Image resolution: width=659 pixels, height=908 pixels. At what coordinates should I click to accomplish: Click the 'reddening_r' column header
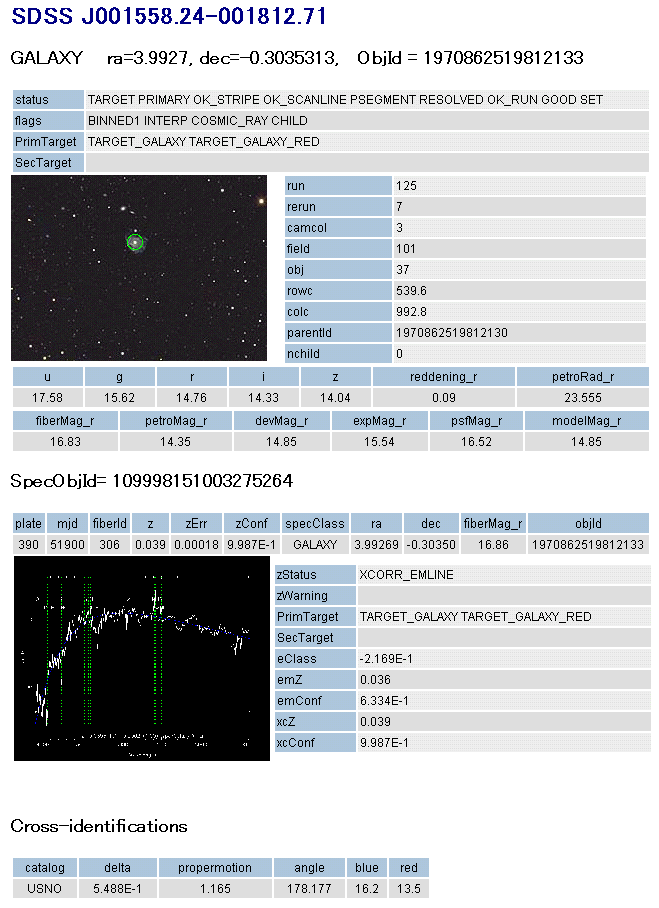click(443, 377)
